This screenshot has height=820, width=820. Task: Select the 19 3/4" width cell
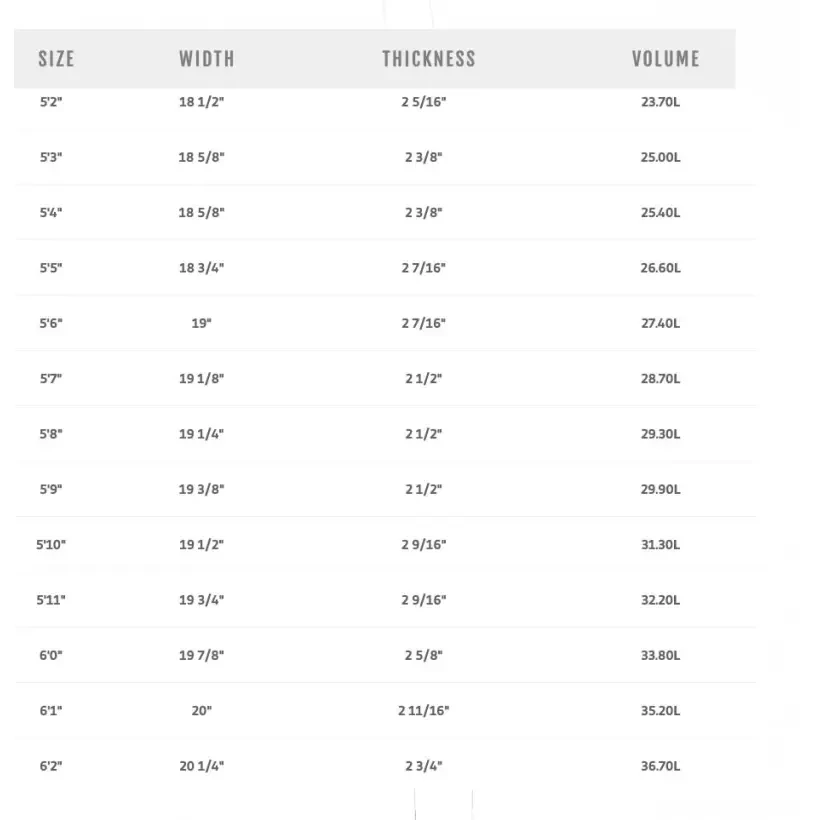pyautogui.click(x=202, y=600)
